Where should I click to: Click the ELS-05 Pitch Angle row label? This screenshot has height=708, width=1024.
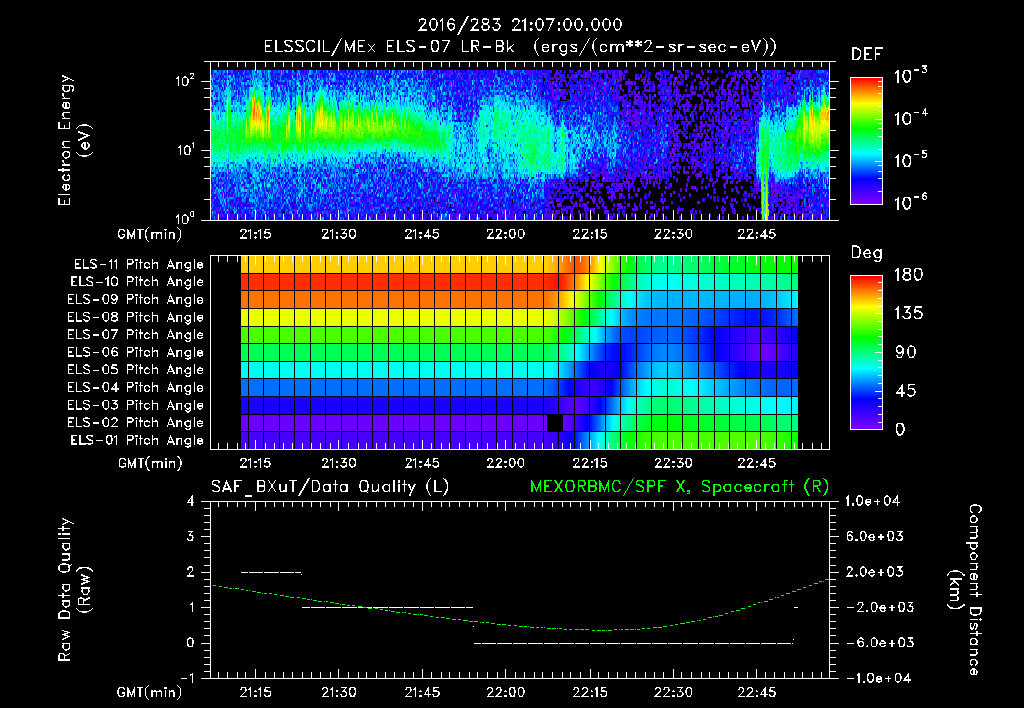(x=135, y=370)
